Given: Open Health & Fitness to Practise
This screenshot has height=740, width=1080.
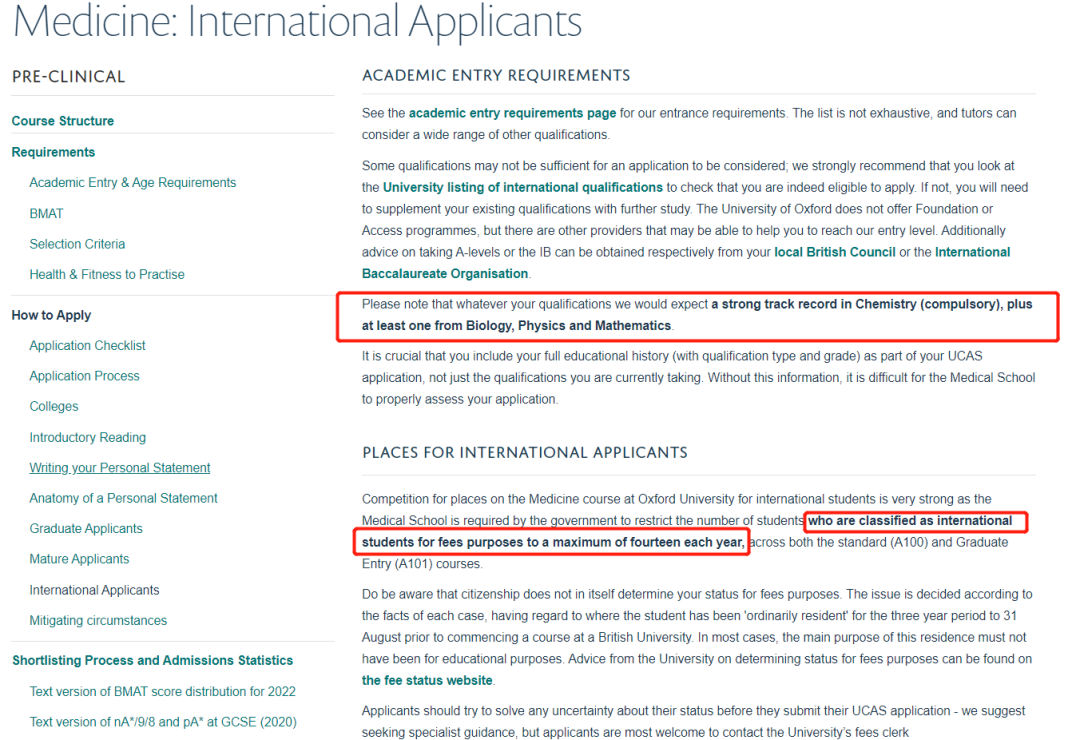Looking at the screenshot, I should point(107,274).
